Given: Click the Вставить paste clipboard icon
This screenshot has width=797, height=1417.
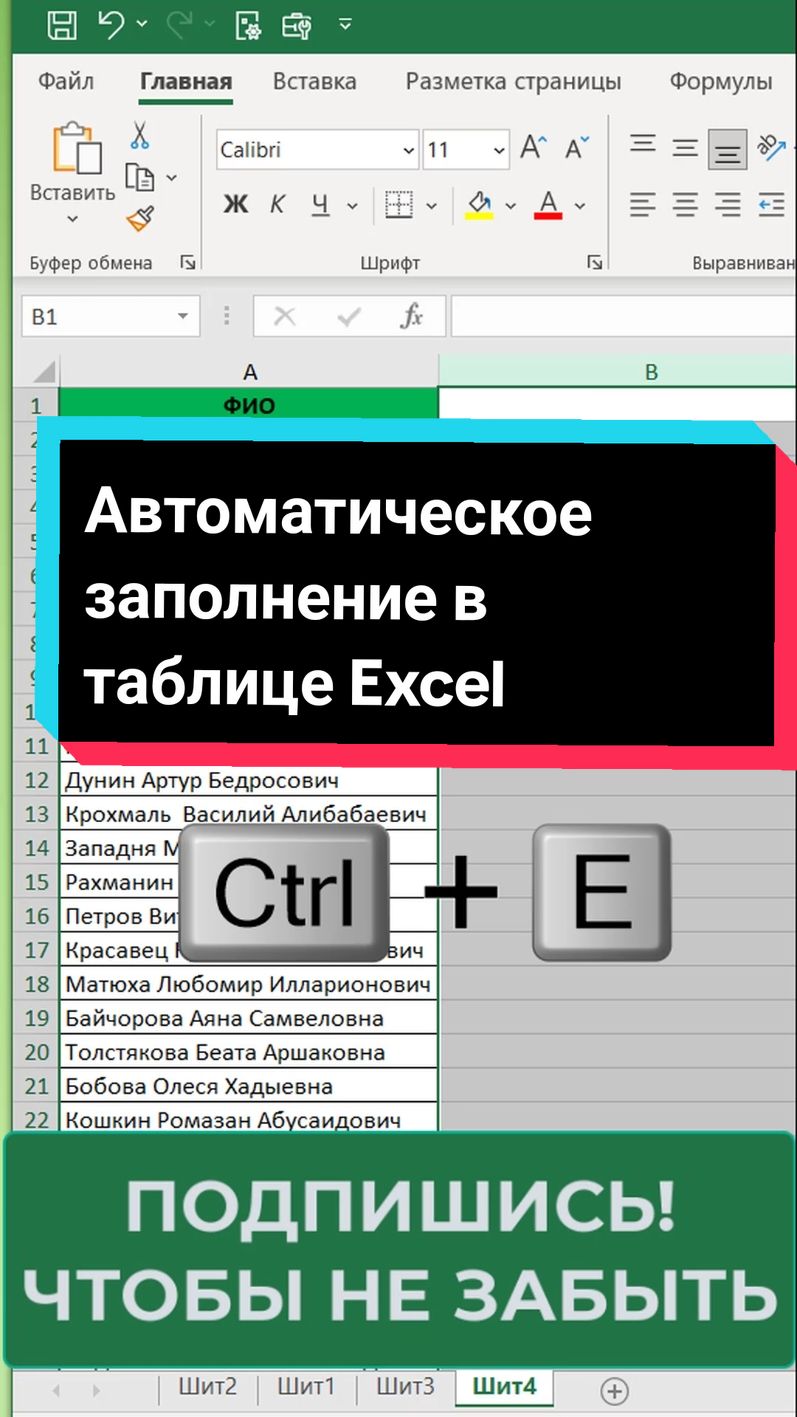Looking at the screenshot, I should pos(77,147).
